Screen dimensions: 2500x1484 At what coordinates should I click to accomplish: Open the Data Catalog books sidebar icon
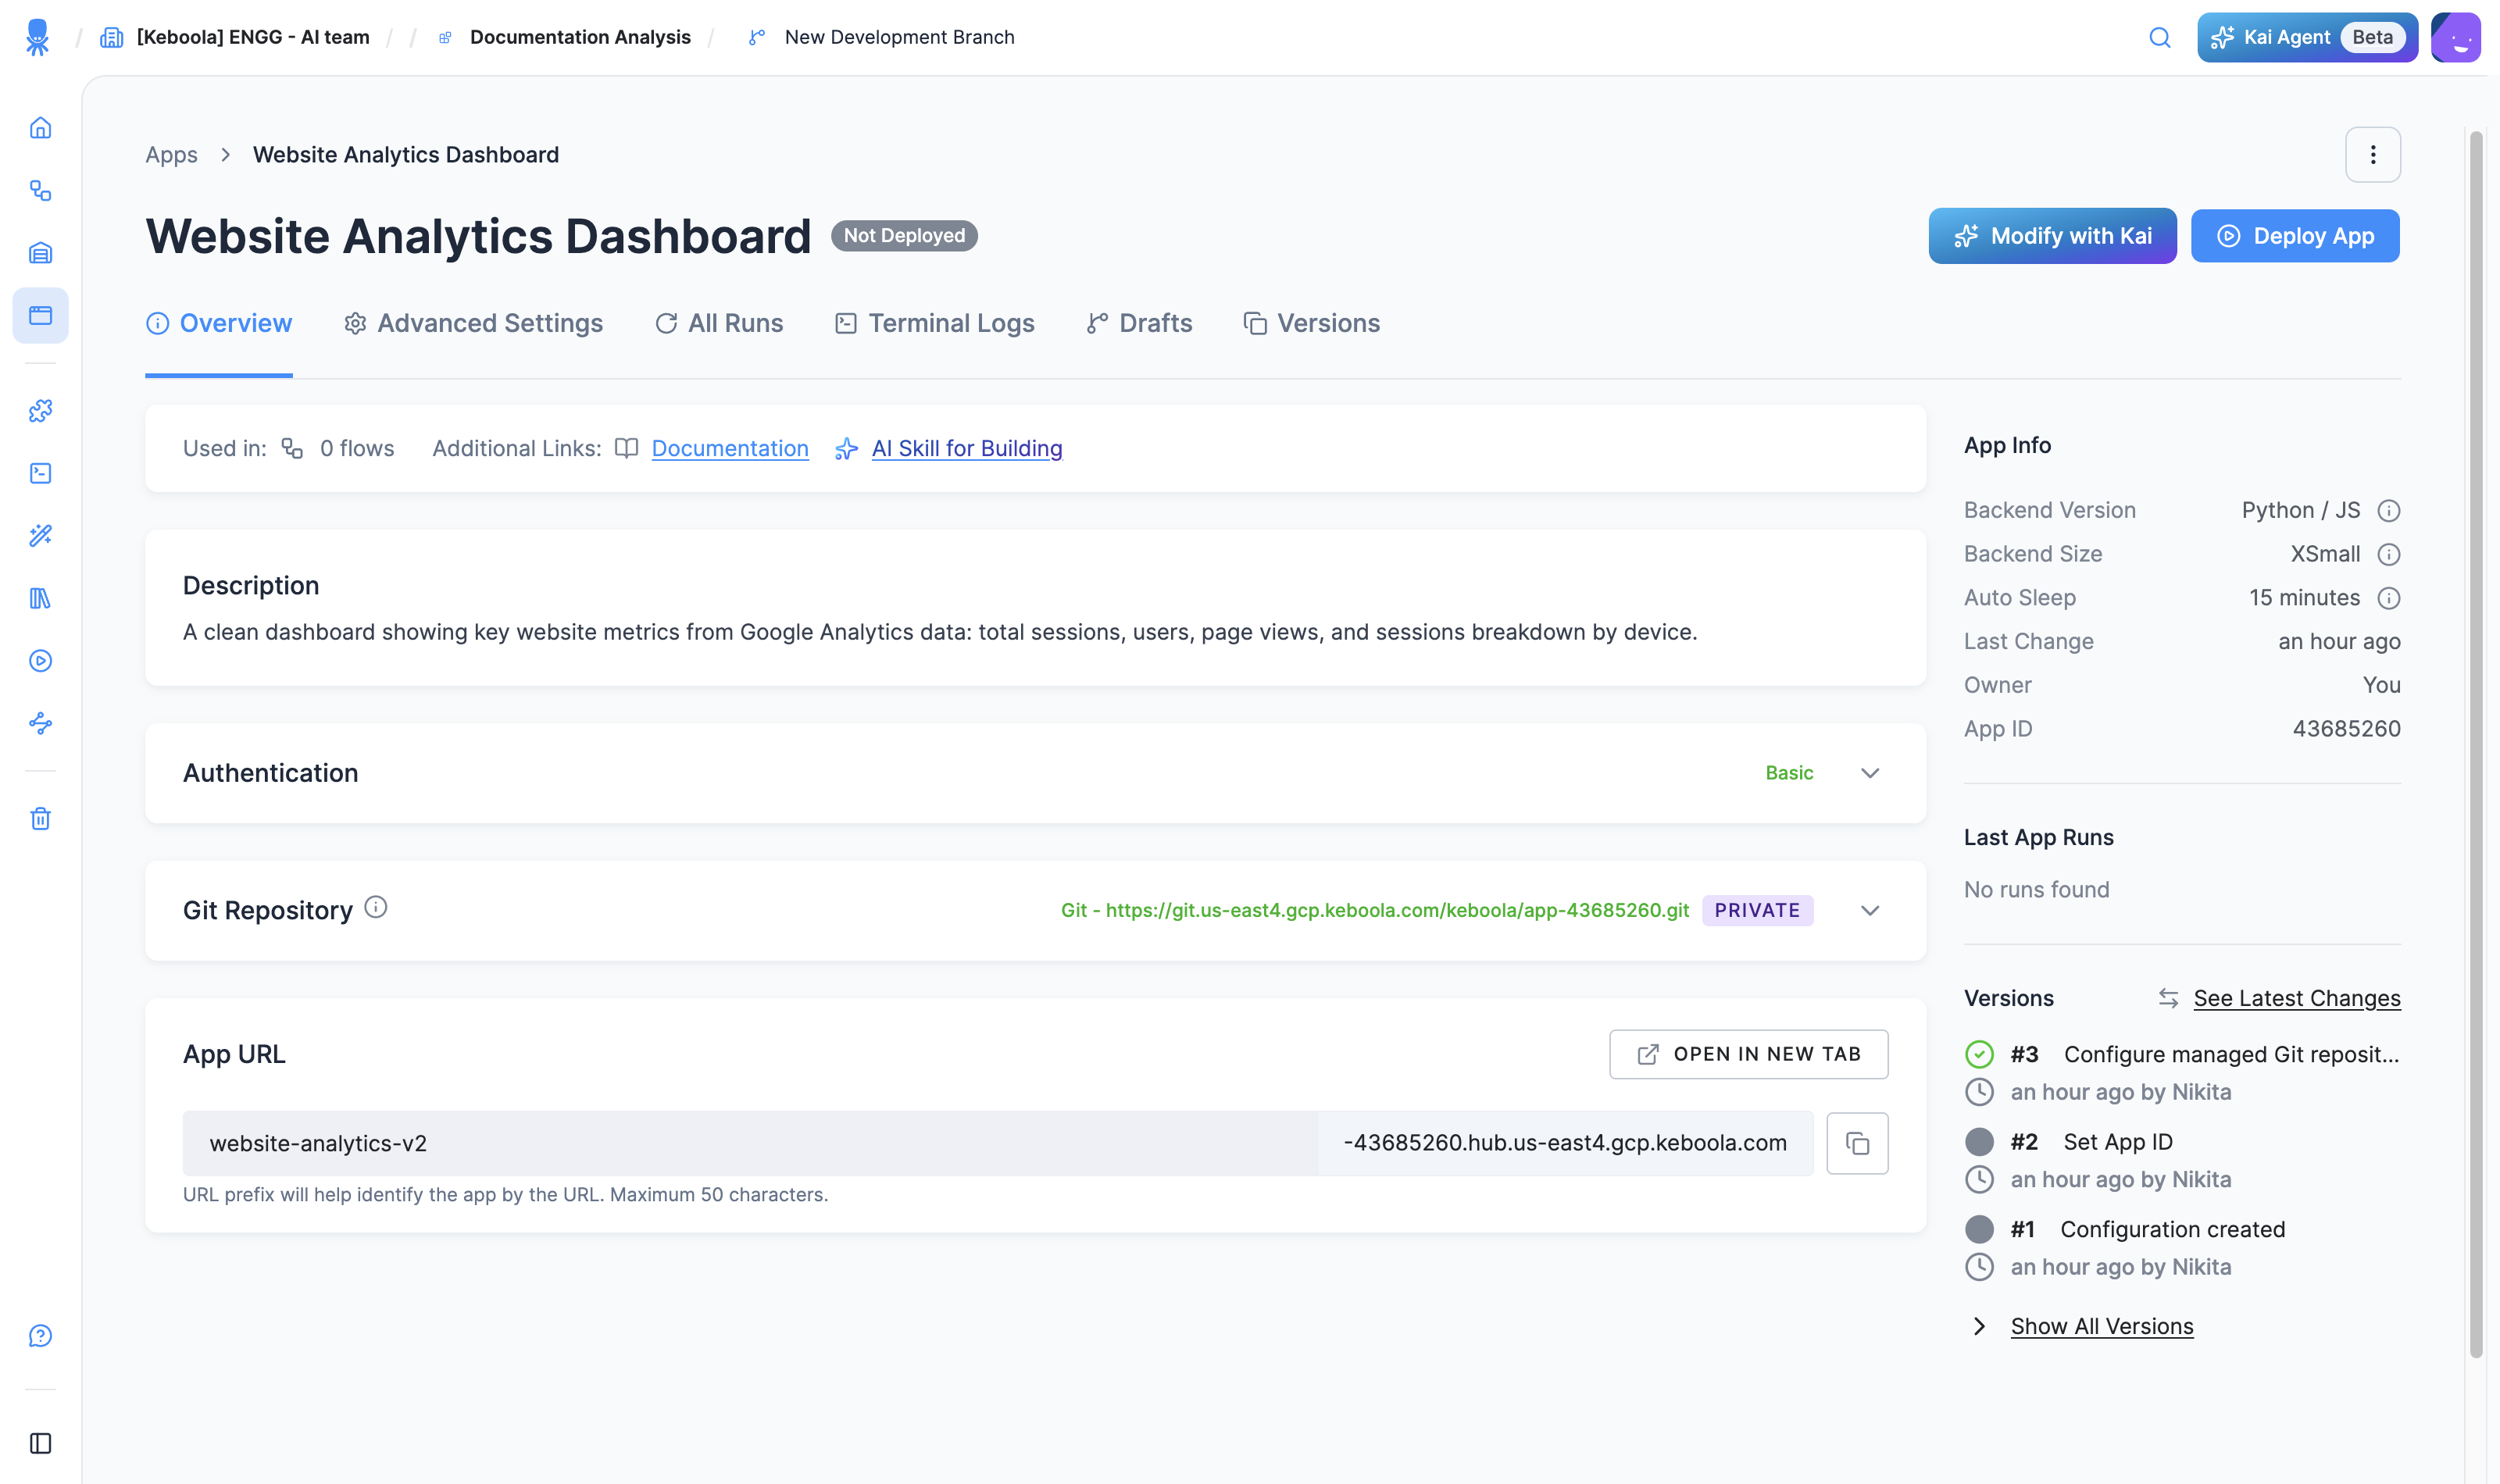coord(40,598)
